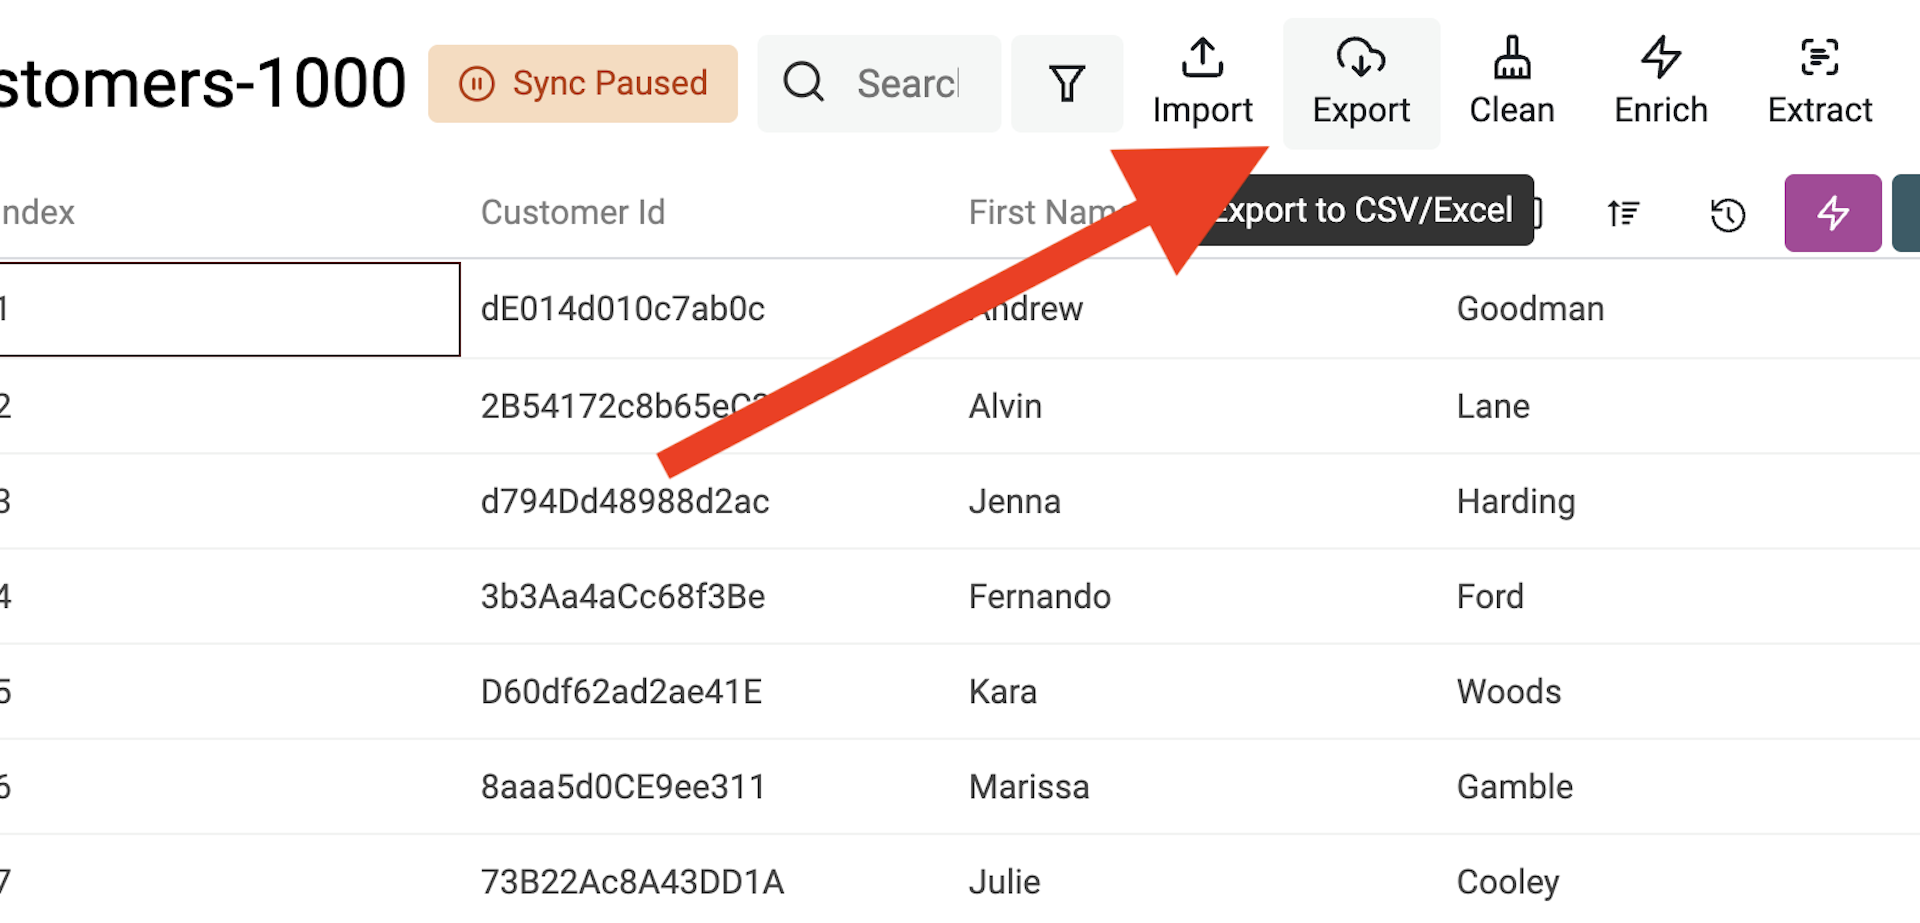Click the Export toolbar button
Image resolution: width=1920 pixels, height=923 pixels.
1361,83
